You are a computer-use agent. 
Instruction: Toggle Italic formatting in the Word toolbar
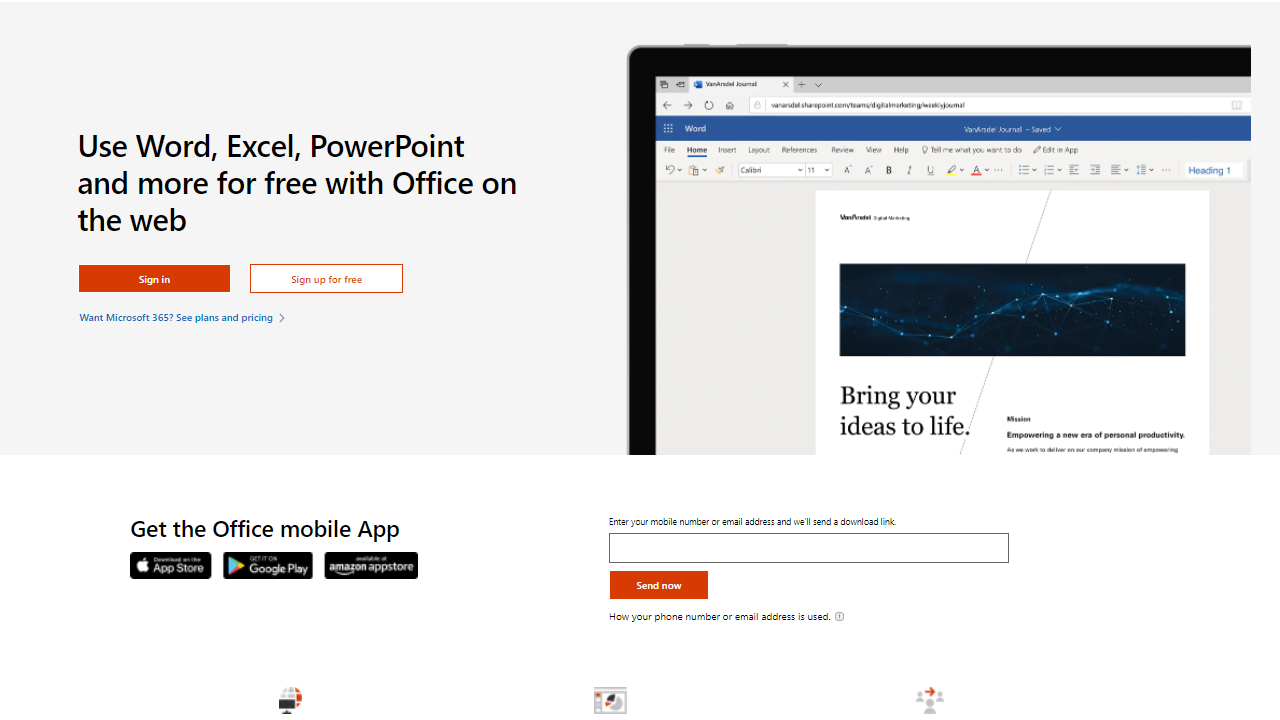[909, 170]
